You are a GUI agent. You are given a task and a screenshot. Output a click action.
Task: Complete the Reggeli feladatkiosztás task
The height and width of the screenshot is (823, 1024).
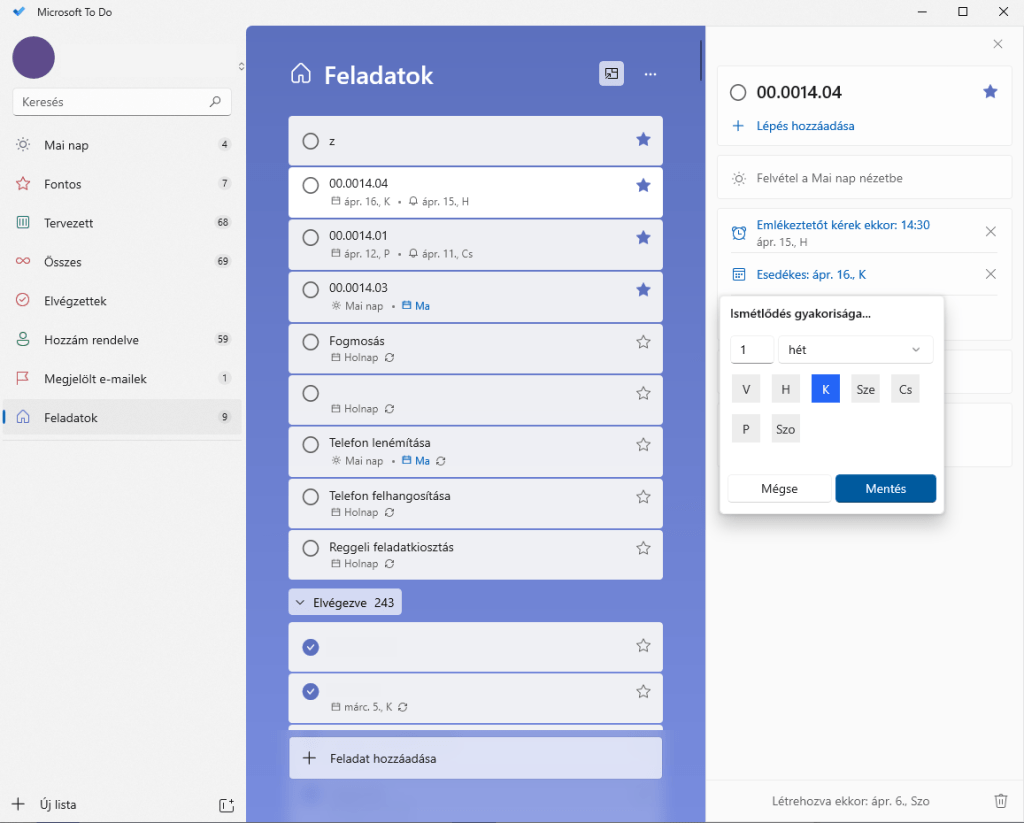tap(310, 549)
